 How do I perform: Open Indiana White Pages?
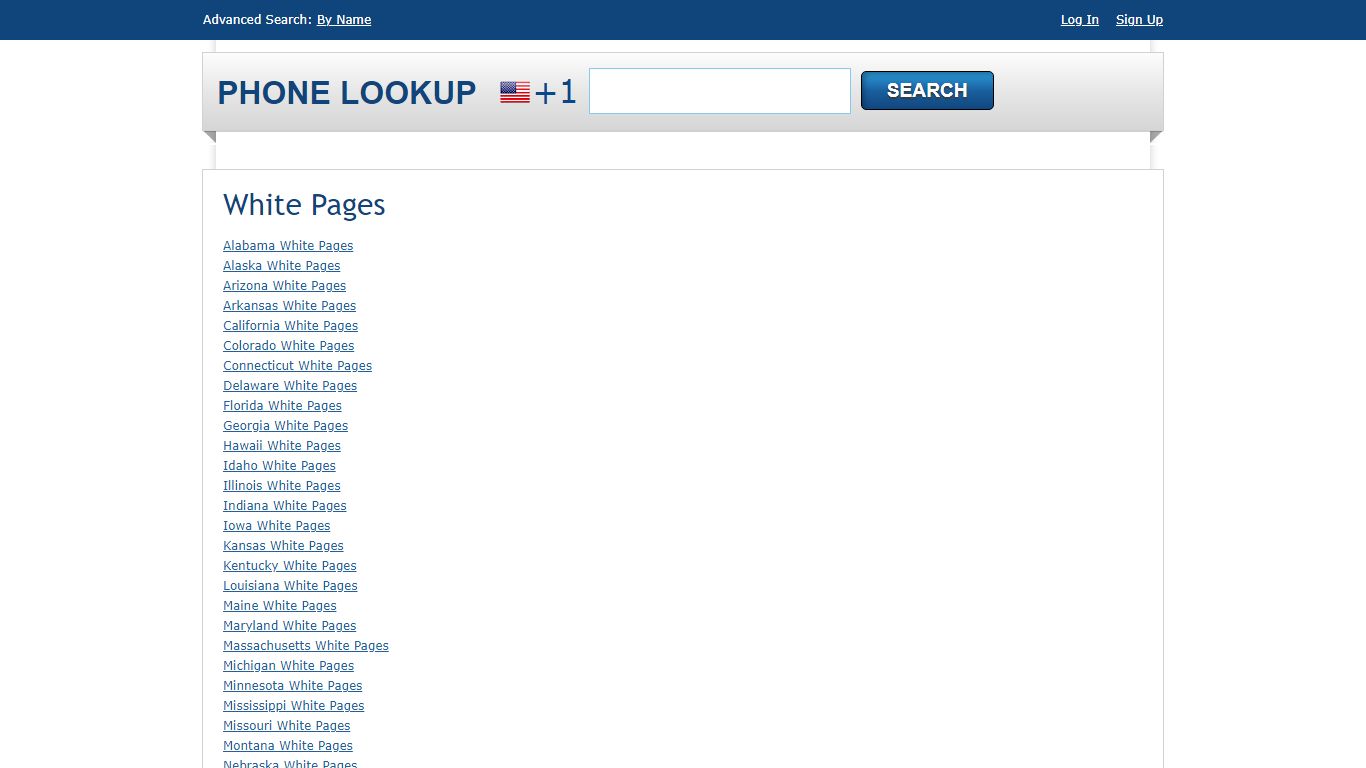[284, 506]
